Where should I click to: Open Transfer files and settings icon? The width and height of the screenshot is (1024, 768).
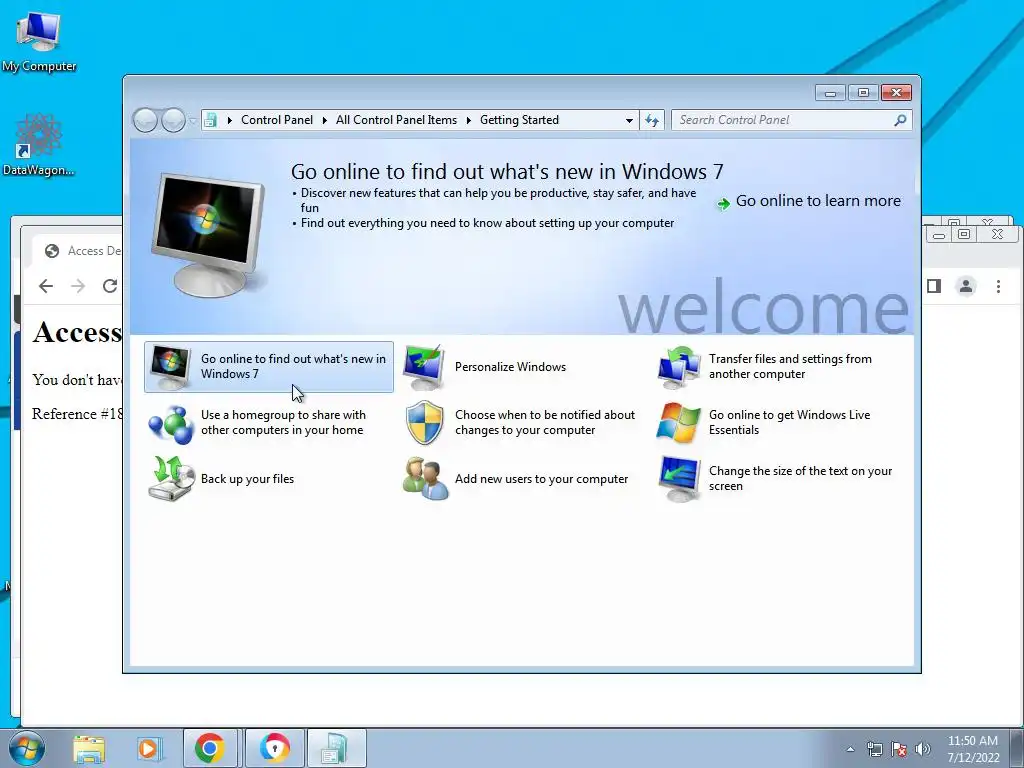[x=679, y=367]
